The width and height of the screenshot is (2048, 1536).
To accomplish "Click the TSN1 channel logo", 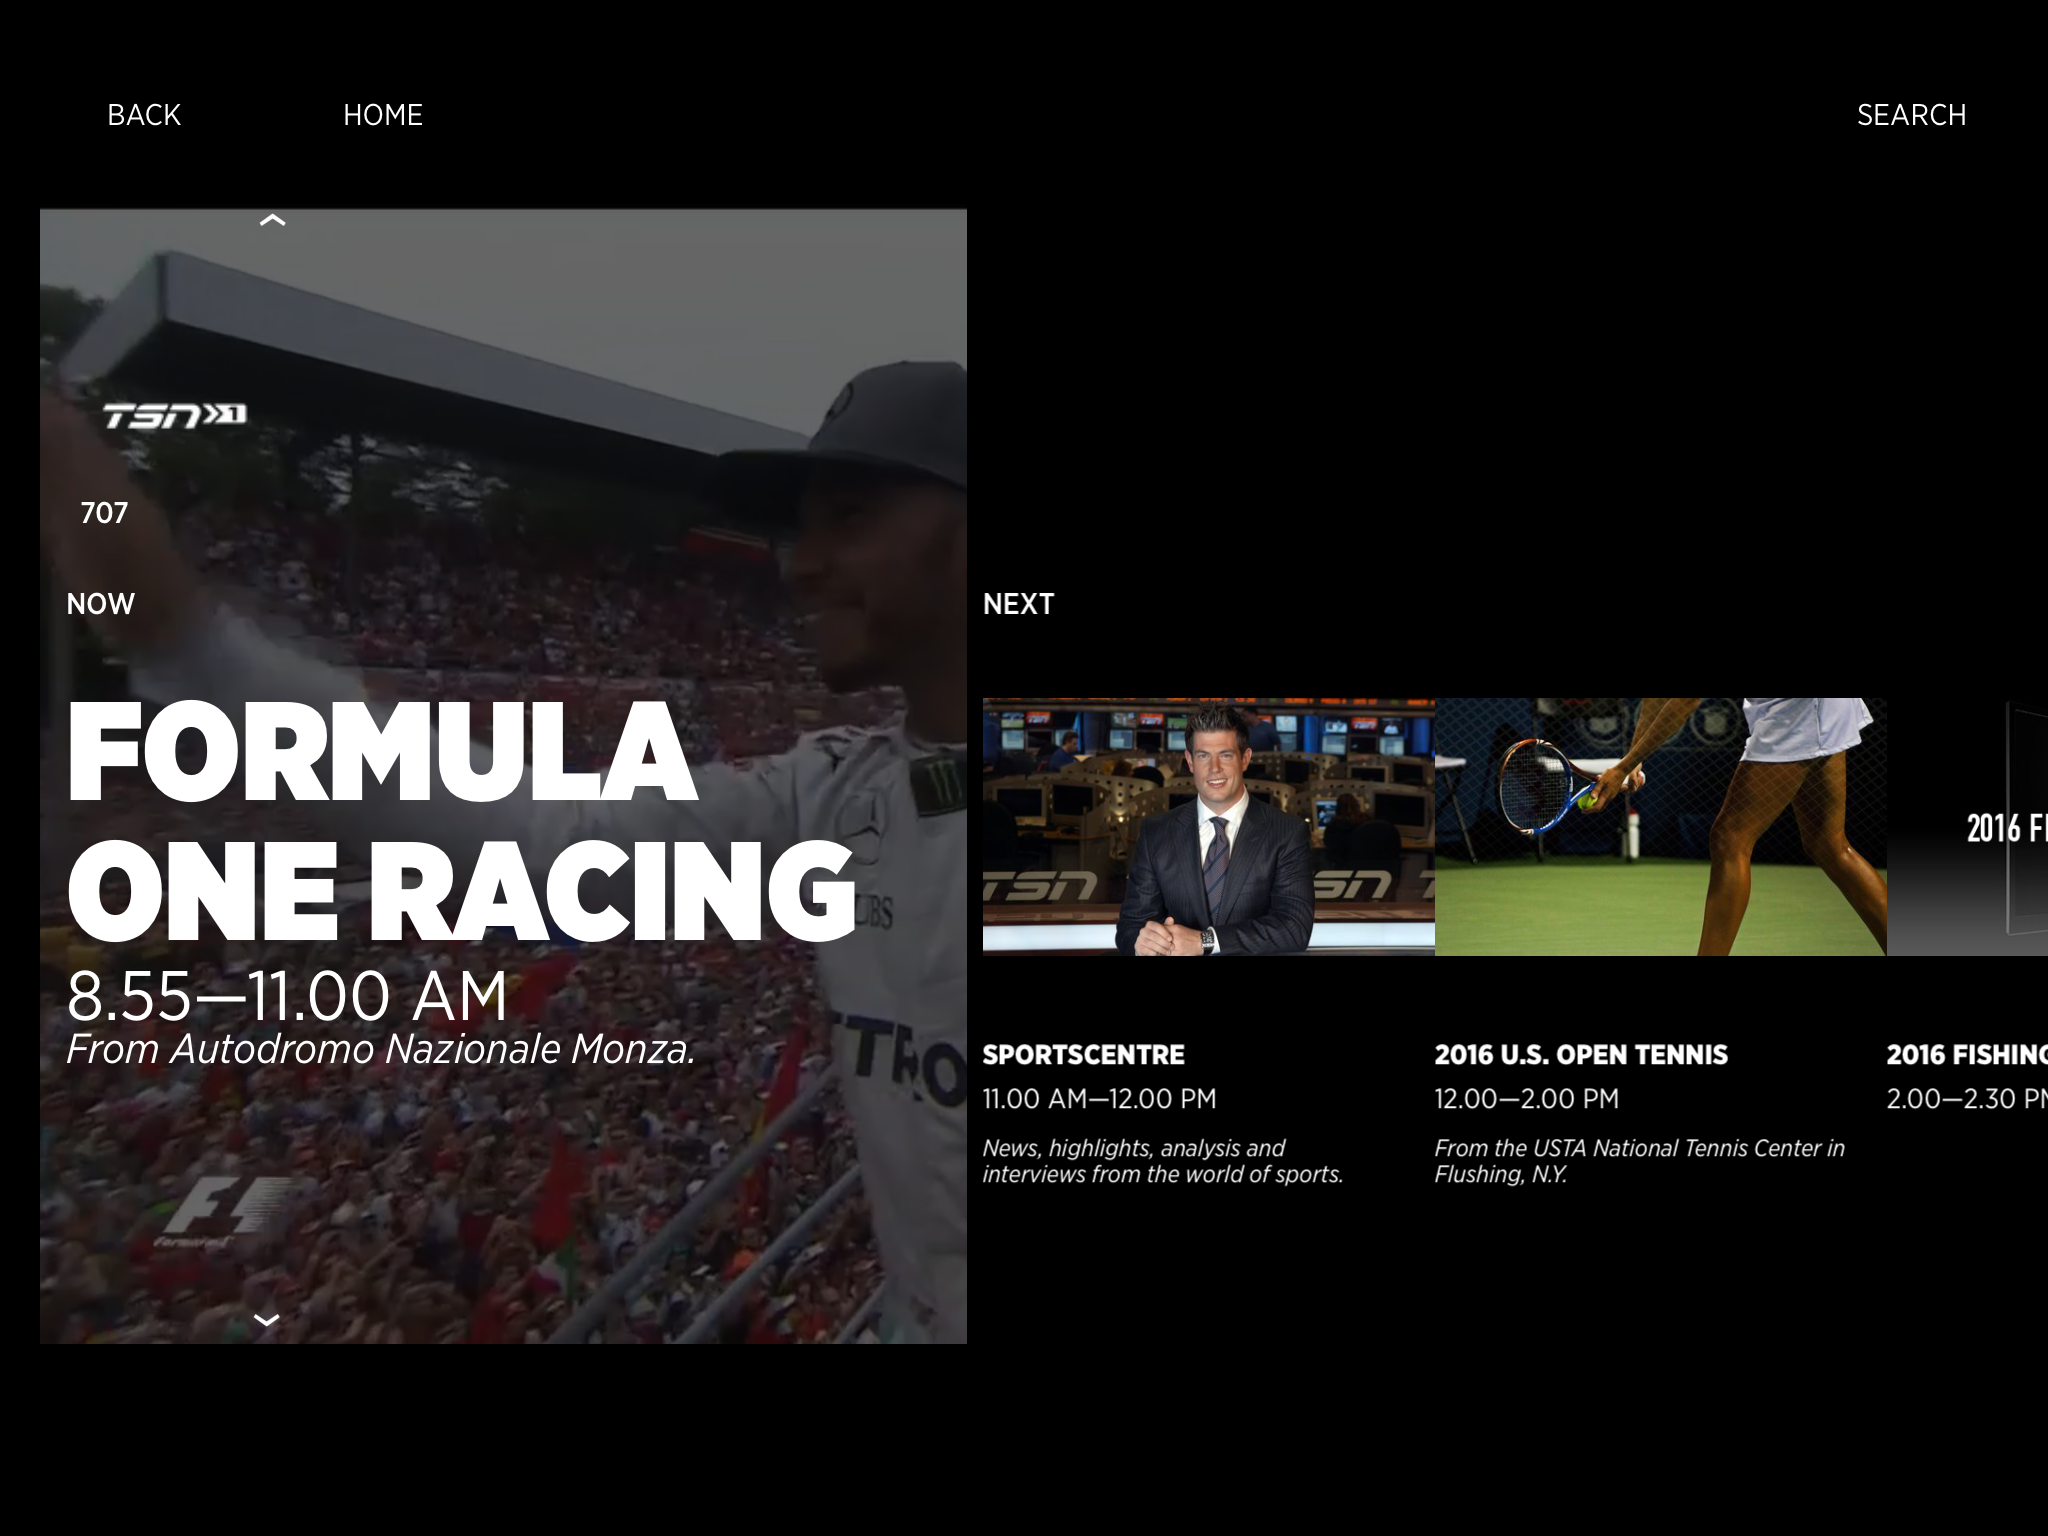I will pos(175,415).
